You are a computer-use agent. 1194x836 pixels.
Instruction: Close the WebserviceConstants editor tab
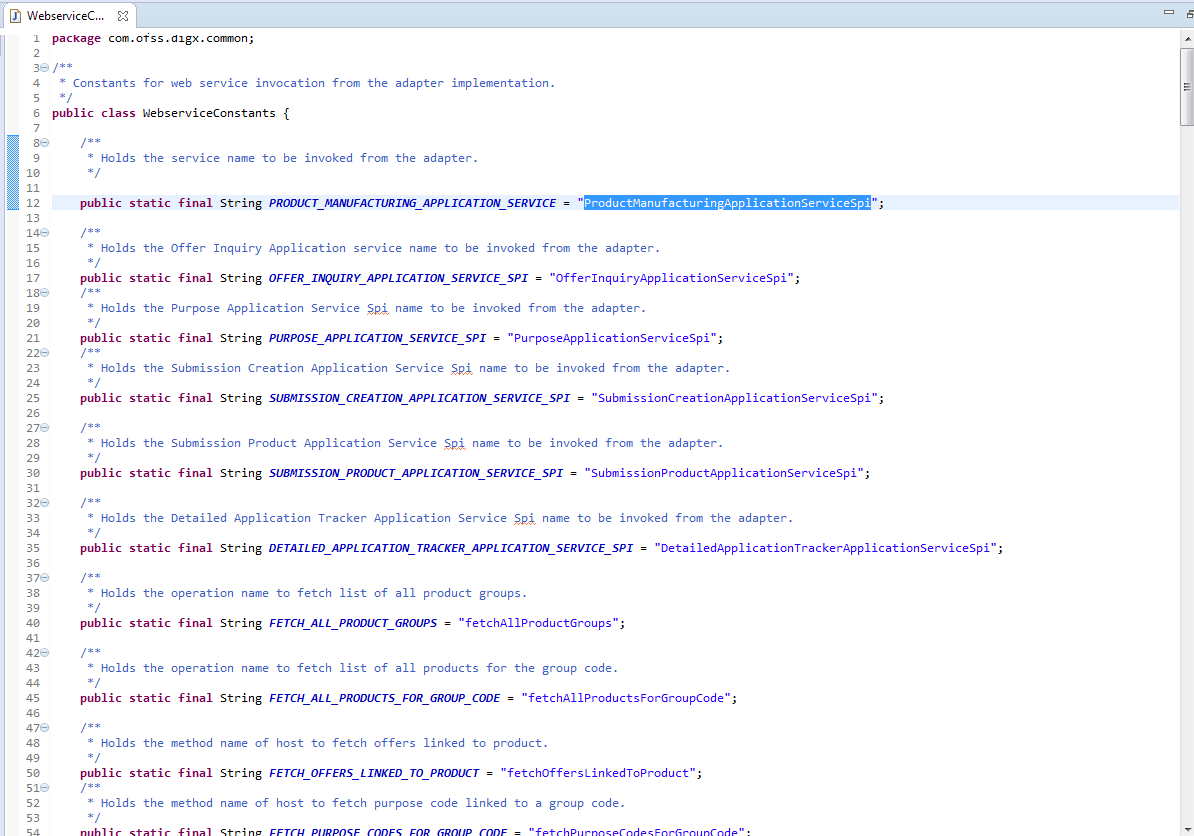123,16
